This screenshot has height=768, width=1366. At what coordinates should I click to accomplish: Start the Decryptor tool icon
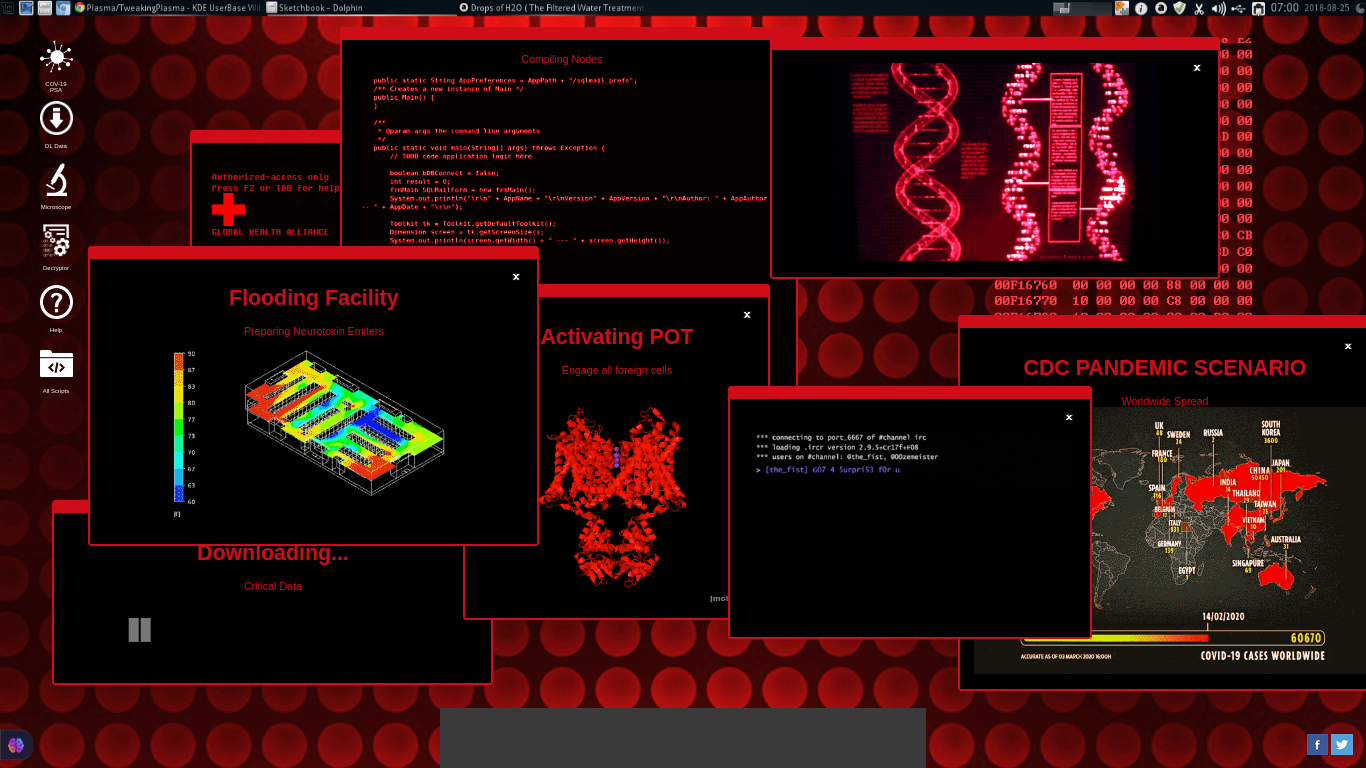[56, 242]
